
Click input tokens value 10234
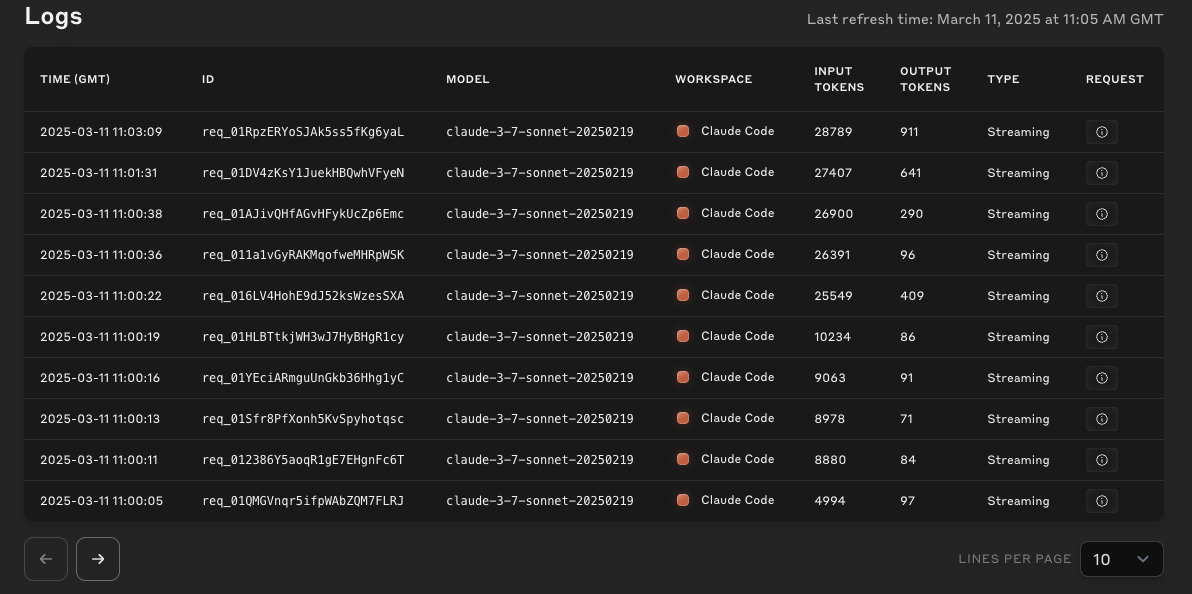point(832,337)
